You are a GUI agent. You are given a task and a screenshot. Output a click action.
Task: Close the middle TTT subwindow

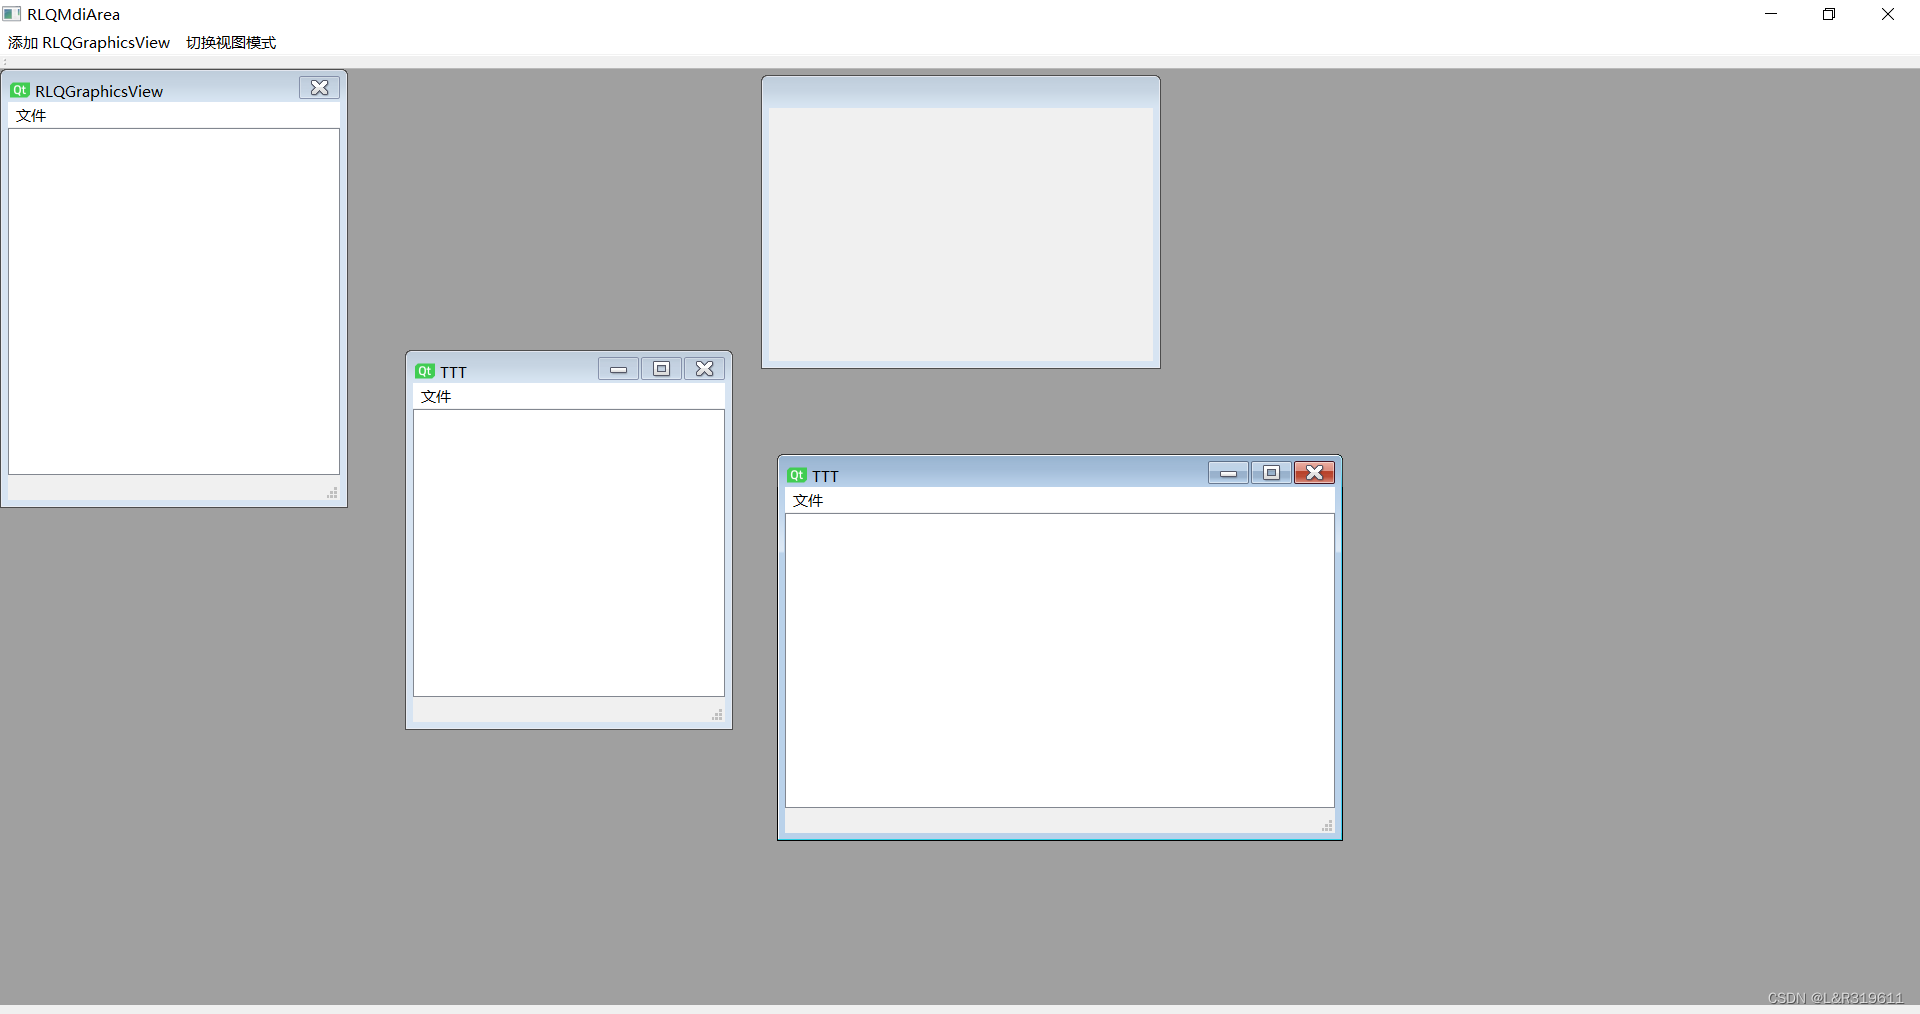coord(704,369)
